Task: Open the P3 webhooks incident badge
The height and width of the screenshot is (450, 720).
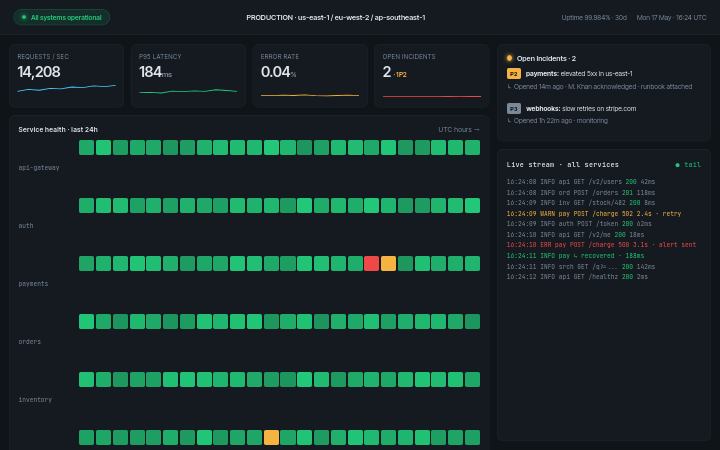Action: (x=513, y=109)
